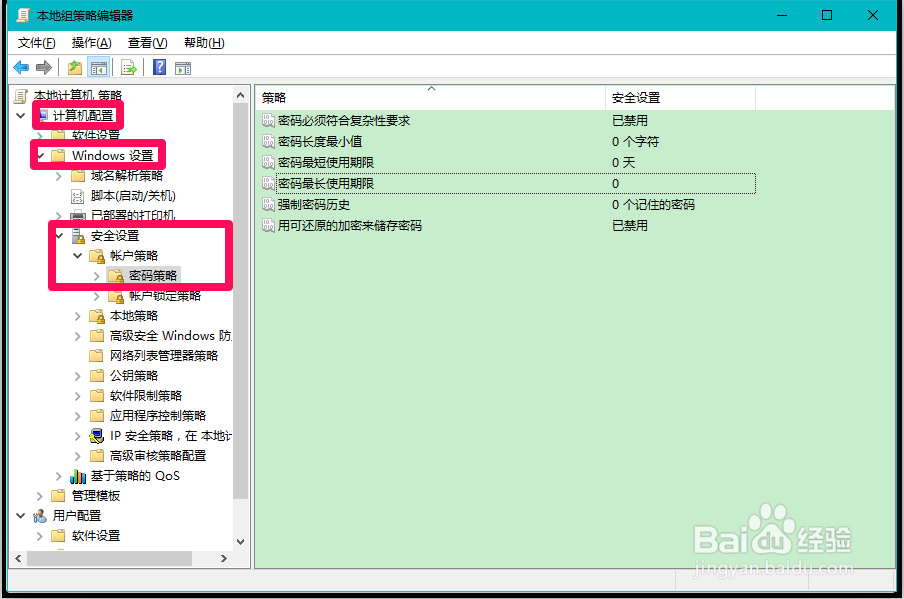
Task: Toggle the Show/Hide Action Pane toolbar button
Action: click(184, 66)
